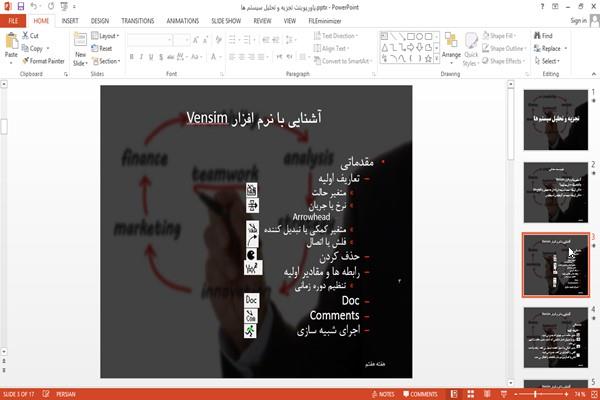Screen dimensions: 600x400
Task: Open the FILE tab
Action: [x=13, y=21]
